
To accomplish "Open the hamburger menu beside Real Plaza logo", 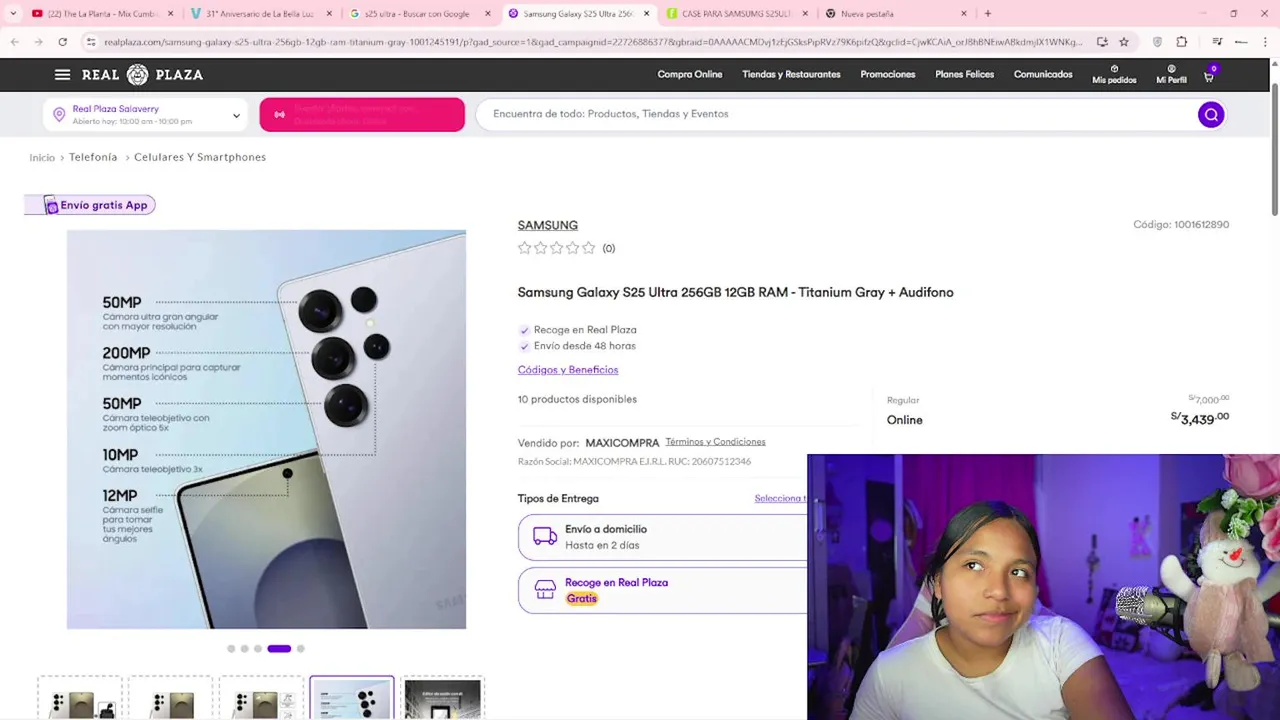I will tap(62, 75).
